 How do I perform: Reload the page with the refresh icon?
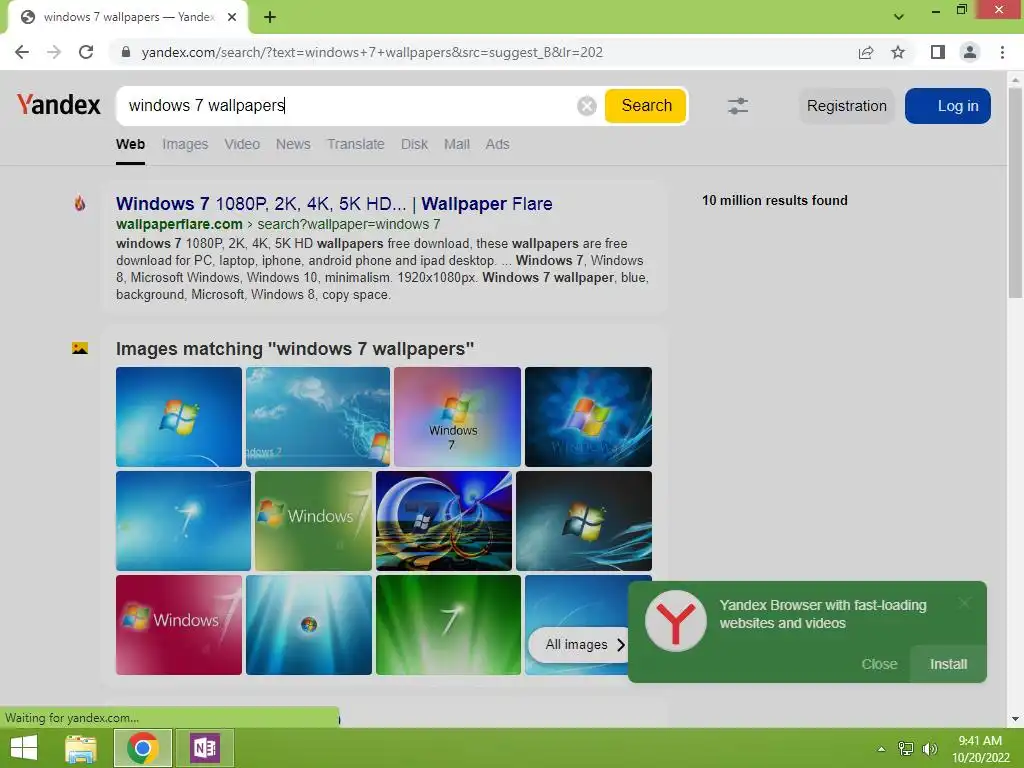86,52
